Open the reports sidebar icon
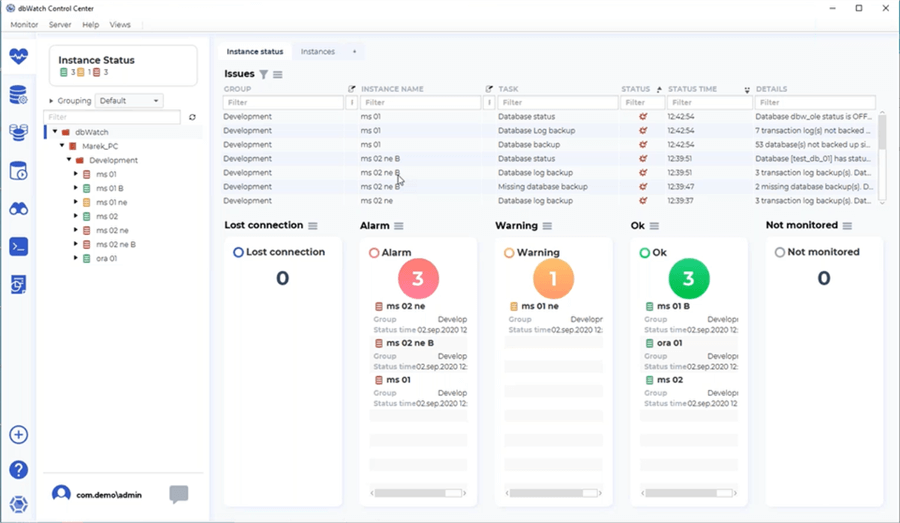Viewport: 900px width, 523px height. (18, 285)
